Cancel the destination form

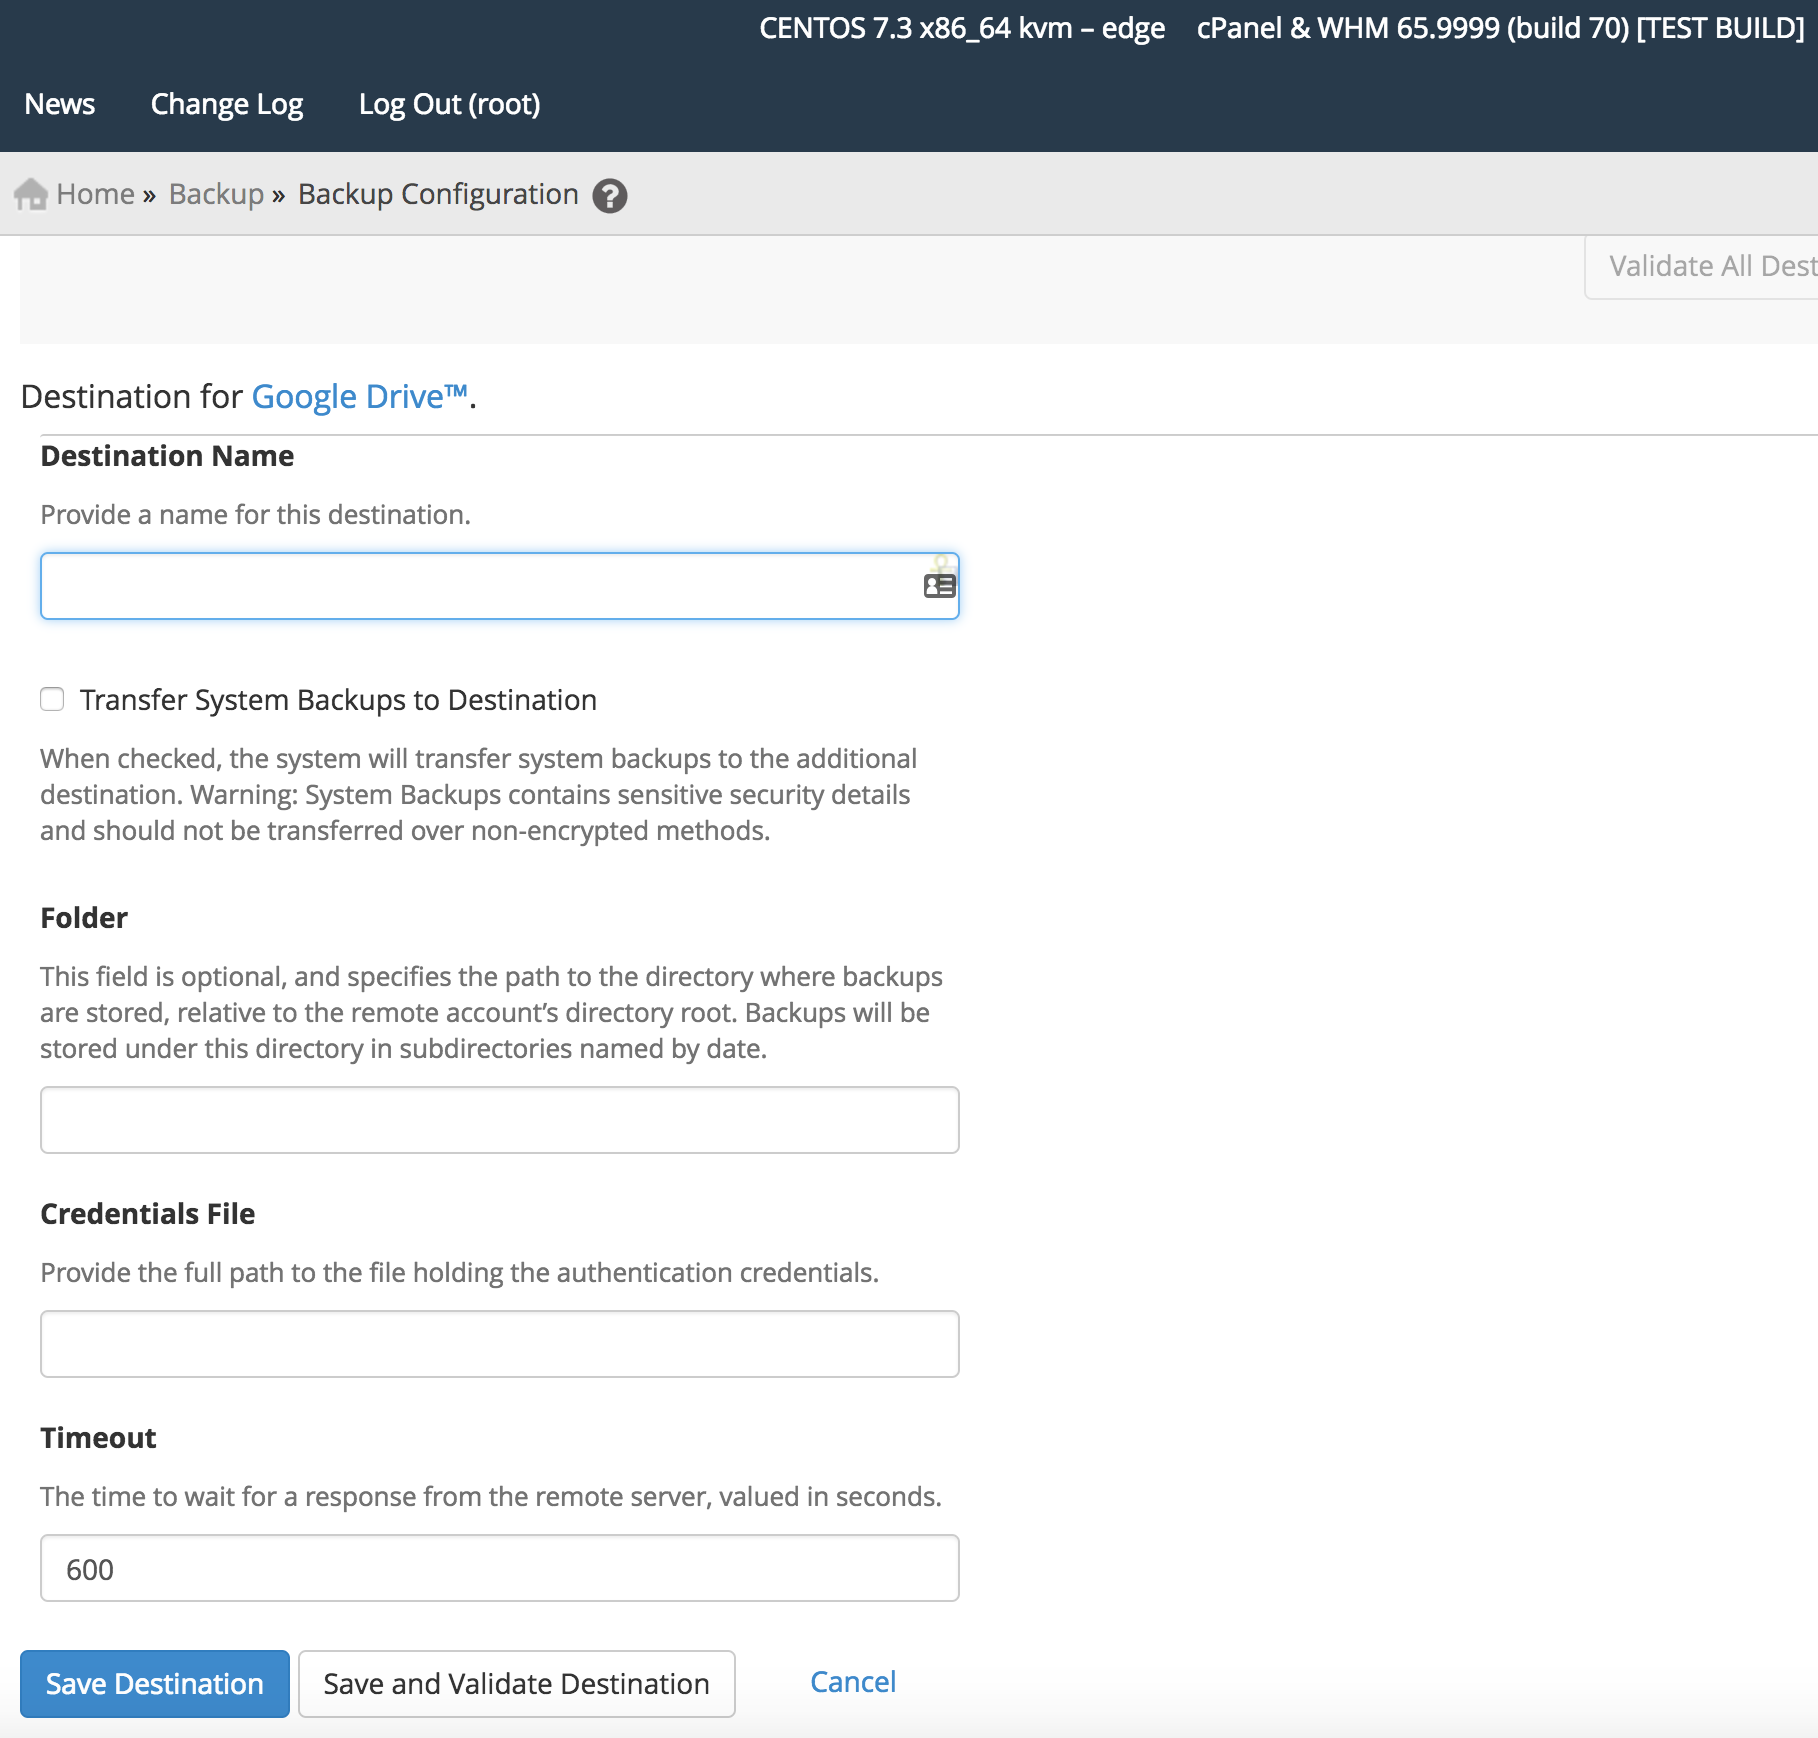tap(853, 1682)
